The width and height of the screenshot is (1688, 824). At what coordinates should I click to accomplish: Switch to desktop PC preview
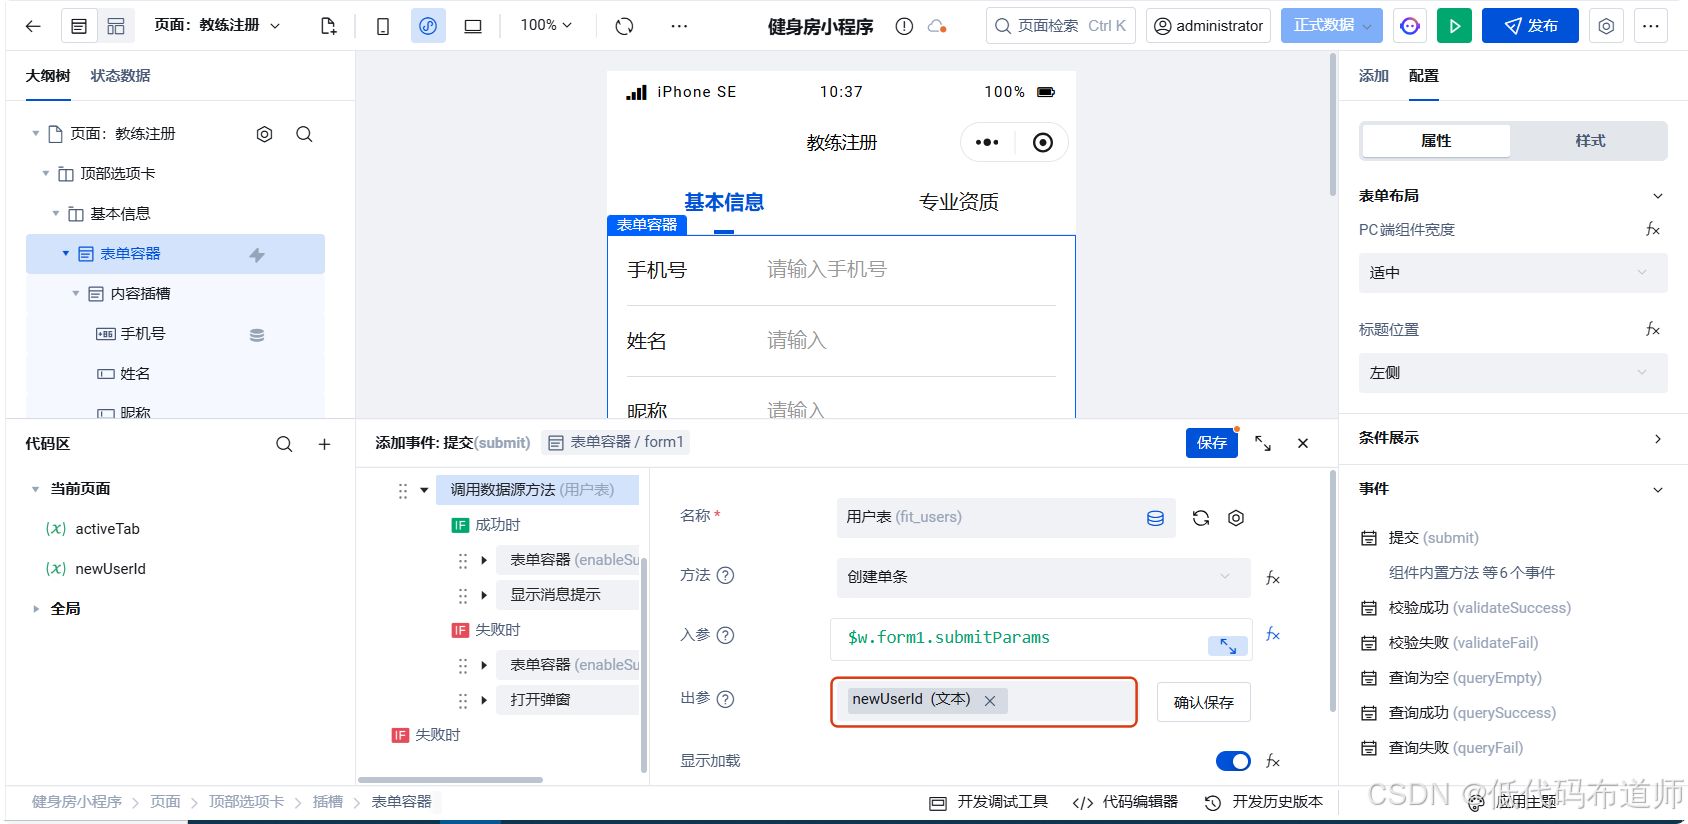coord(473,26)
